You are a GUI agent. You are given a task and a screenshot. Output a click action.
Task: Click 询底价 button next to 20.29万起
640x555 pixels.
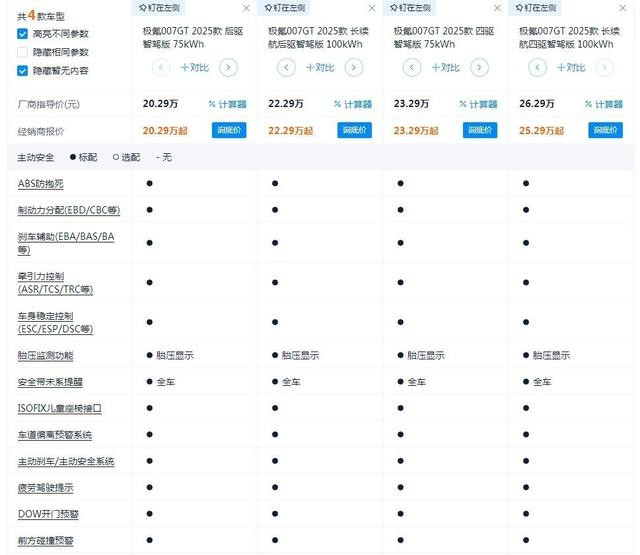point(229,130)
